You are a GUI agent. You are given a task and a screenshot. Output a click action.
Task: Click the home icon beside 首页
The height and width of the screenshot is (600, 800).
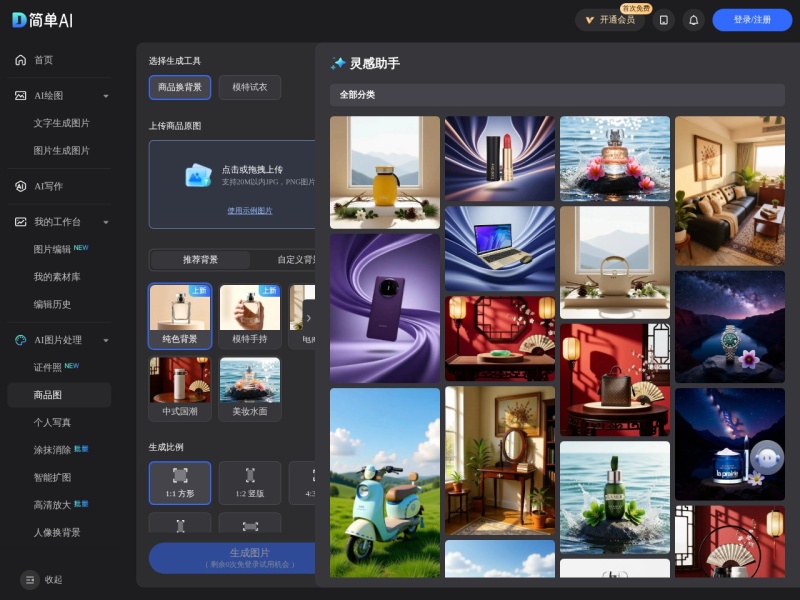tap(20, 60)
